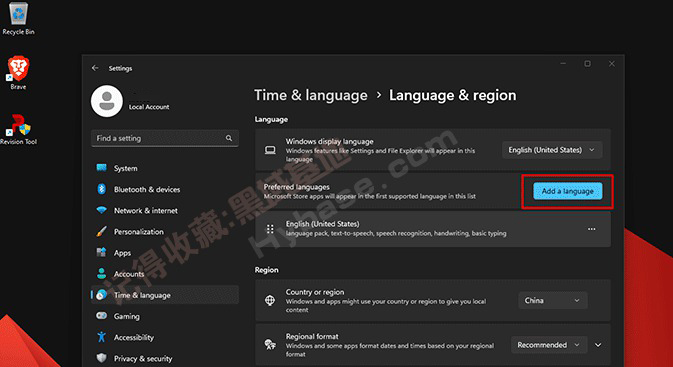The image size is (673, 367).
Task: Open Windows display language dropdown
Action: pyautogui.click(x=552, y=150)
